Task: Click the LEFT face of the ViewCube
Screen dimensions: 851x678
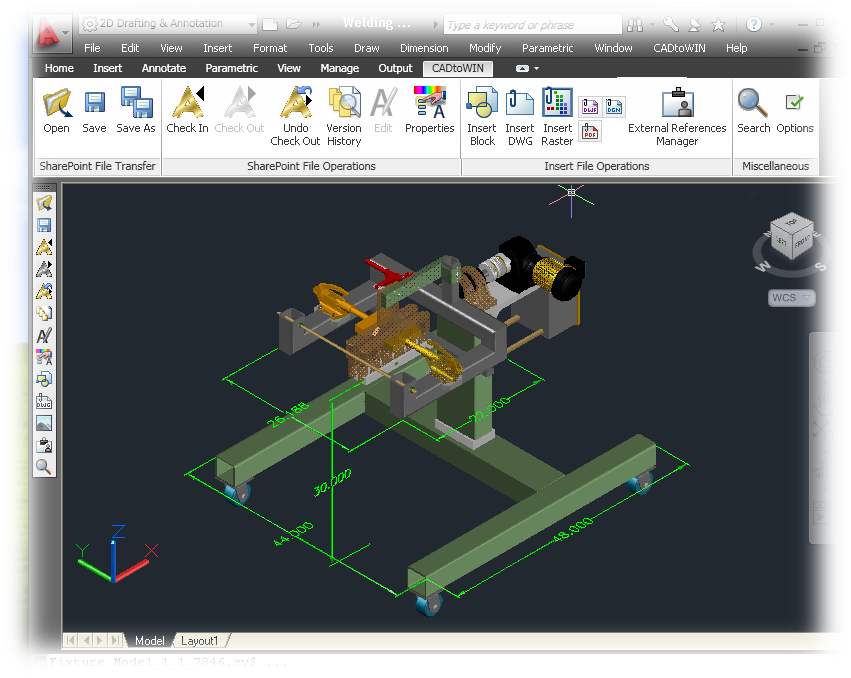Action: [x=781, y=240]
